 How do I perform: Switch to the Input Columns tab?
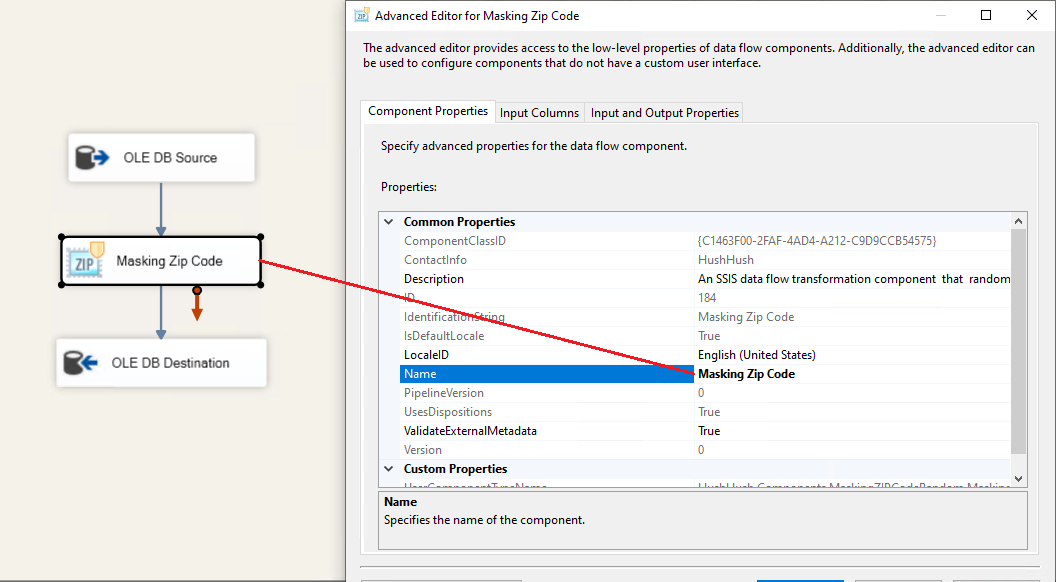click(539, 113)
